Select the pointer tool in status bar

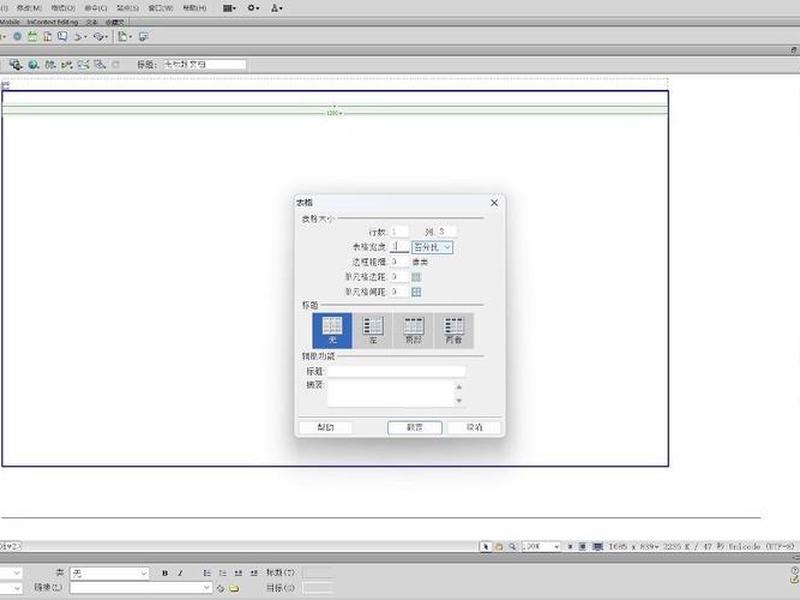click(x=485, y=546)
